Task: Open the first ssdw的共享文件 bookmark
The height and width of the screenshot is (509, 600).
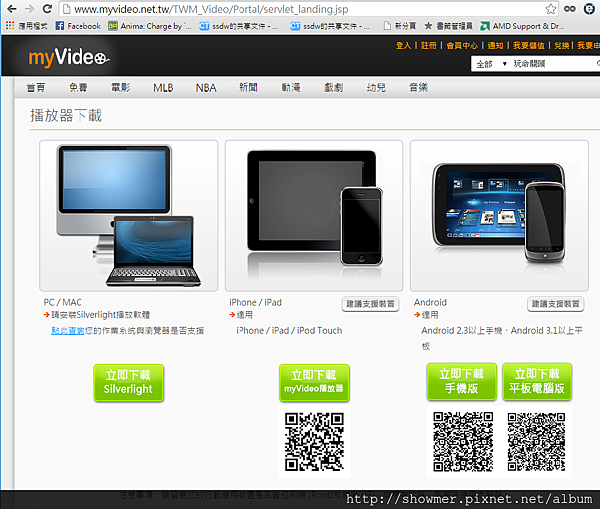Action: (238, 26)
